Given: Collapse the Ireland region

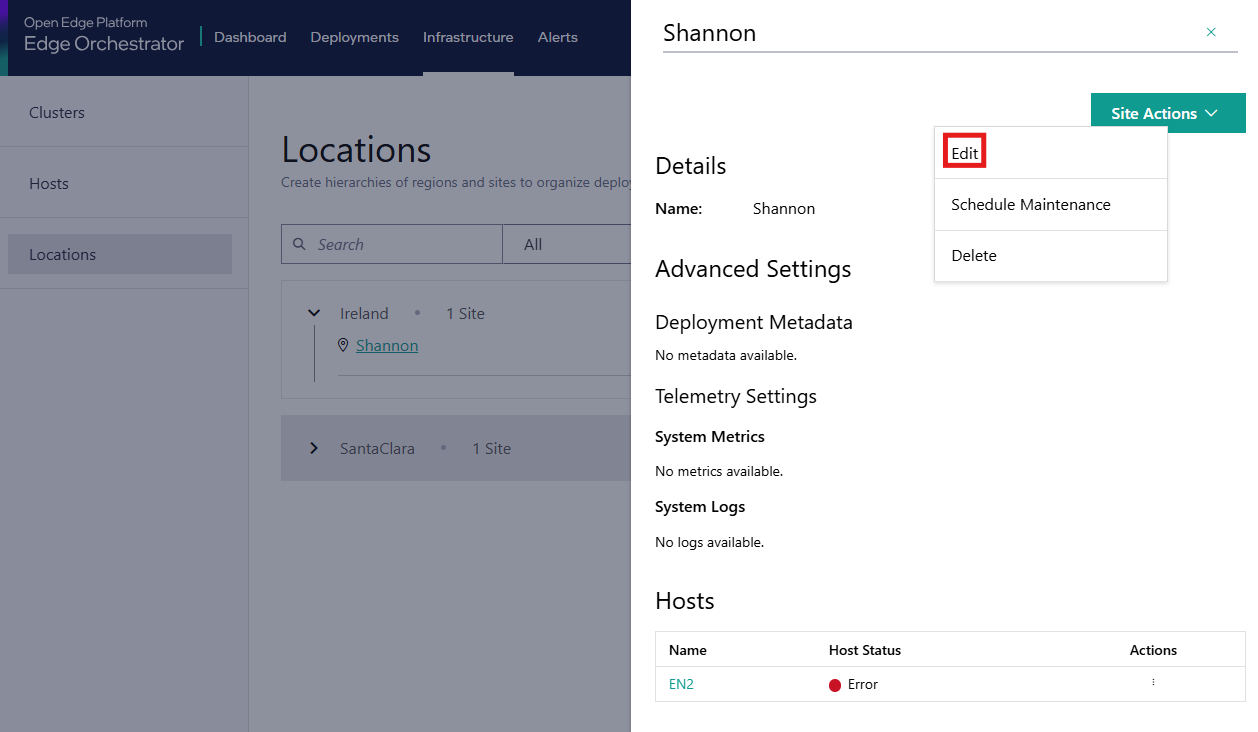Looking at the screenshot, I should click(x=314, y=313).
